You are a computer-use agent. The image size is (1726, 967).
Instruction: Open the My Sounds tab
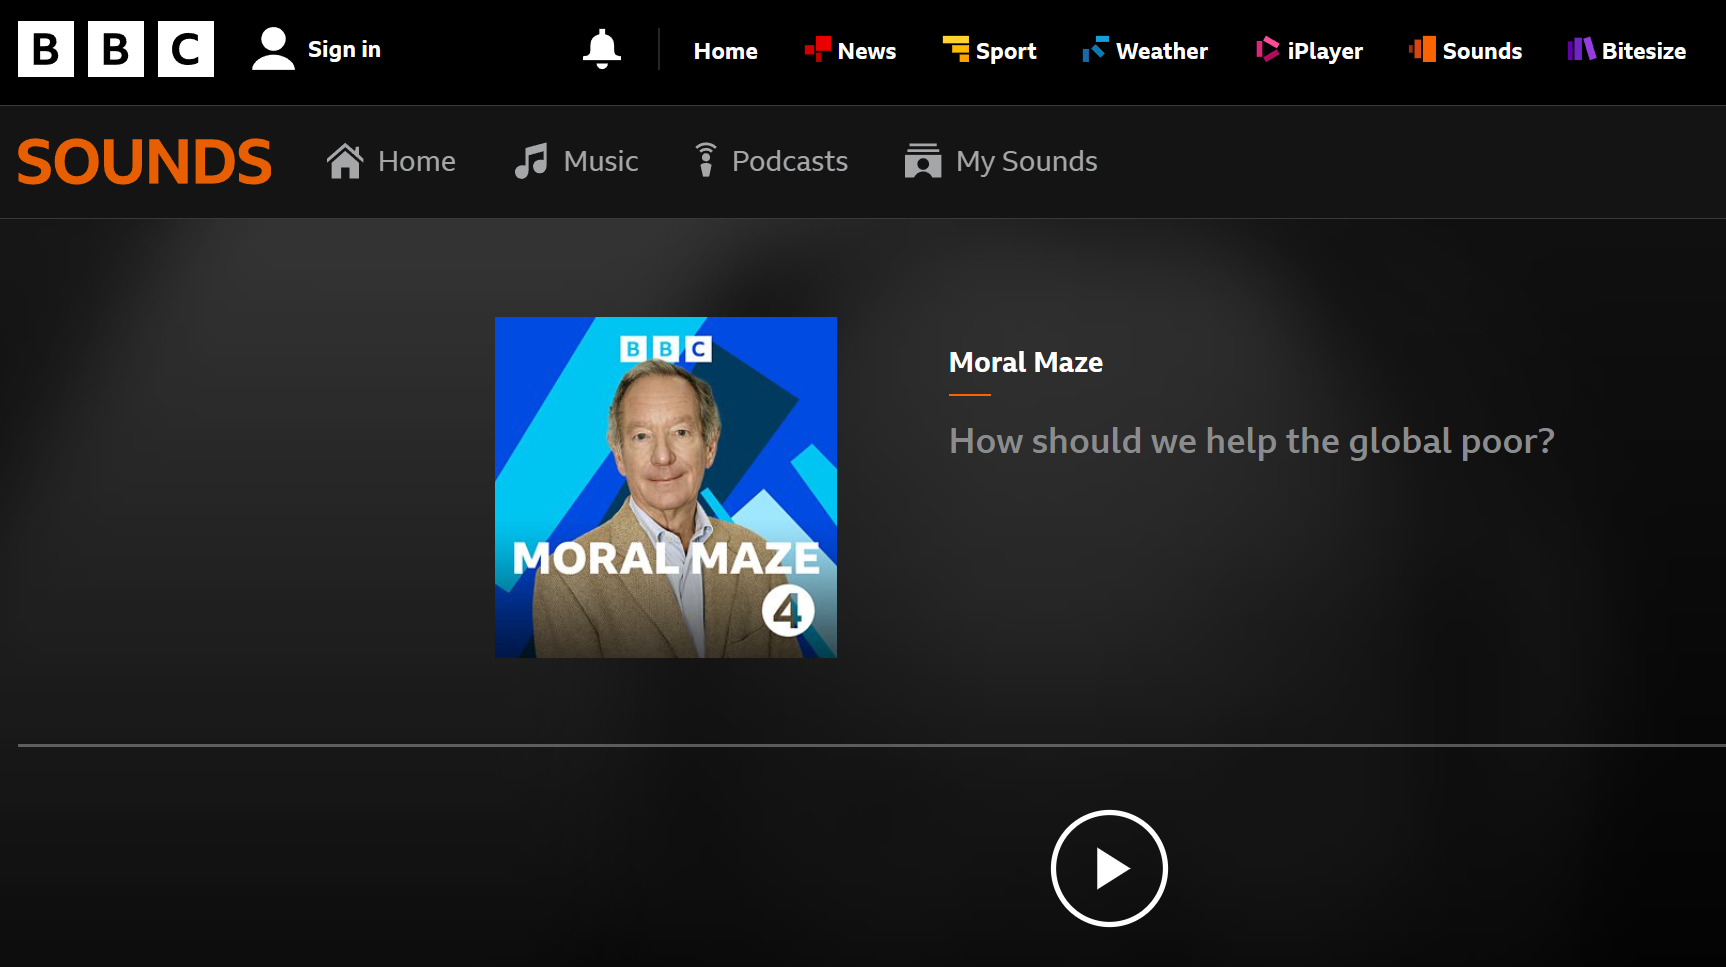[x=1027, y=161]
